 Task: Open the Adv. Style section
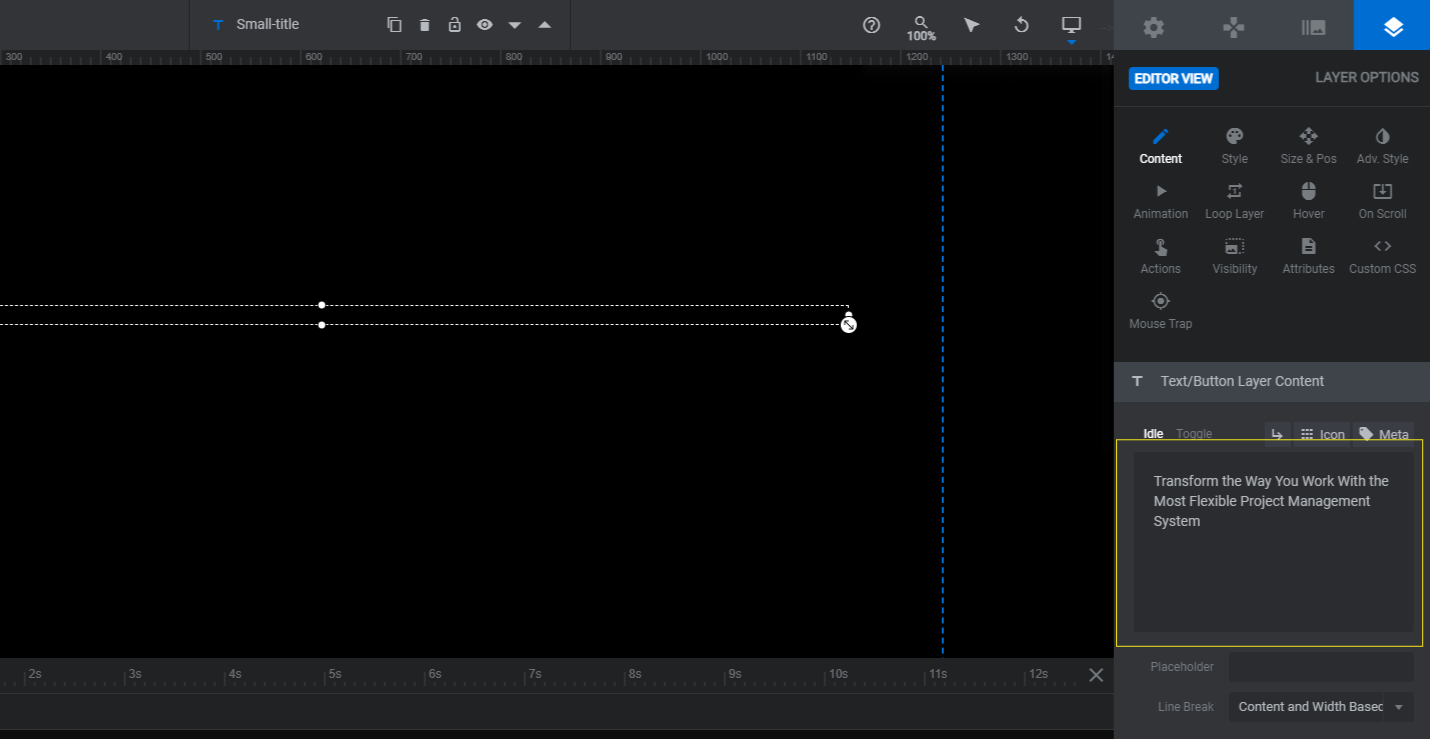1383,146
